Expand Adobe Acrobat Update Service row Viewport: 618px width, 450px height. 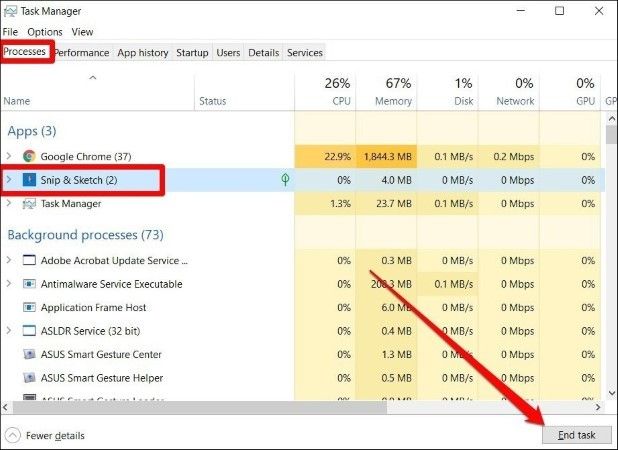coord(9,260)
